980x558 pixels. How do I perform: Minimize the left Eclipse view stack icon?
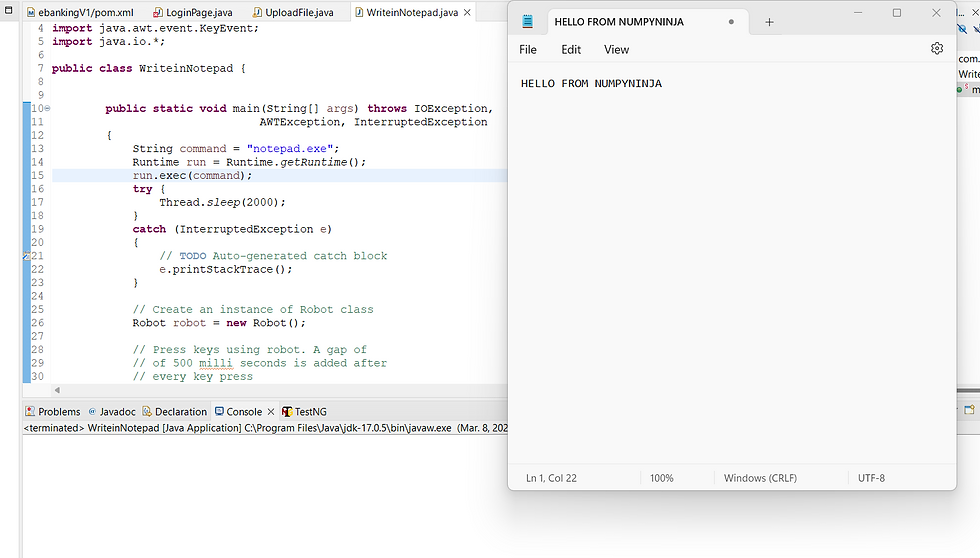9,10
